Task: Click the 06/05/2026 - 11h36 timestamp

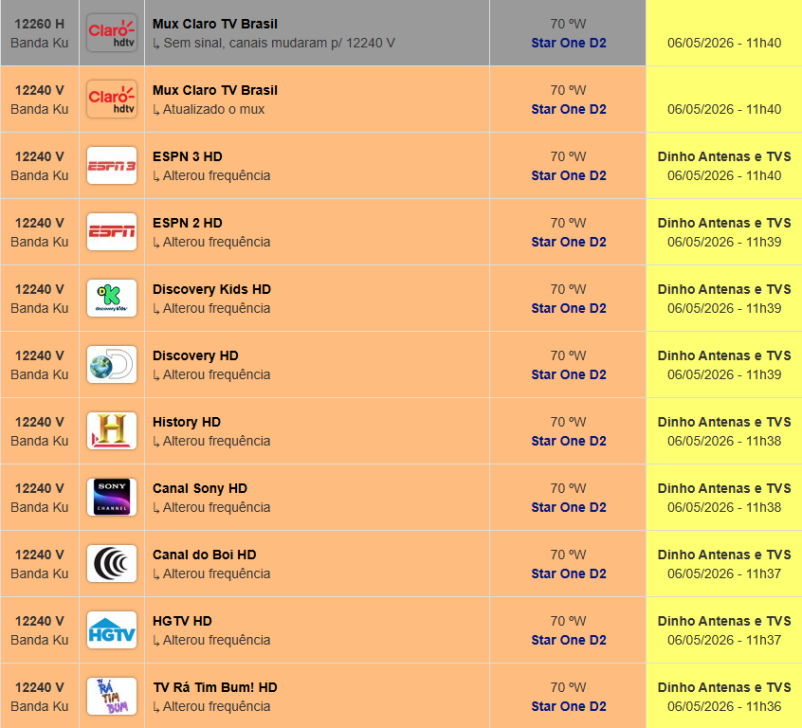Action: [724, 707]
